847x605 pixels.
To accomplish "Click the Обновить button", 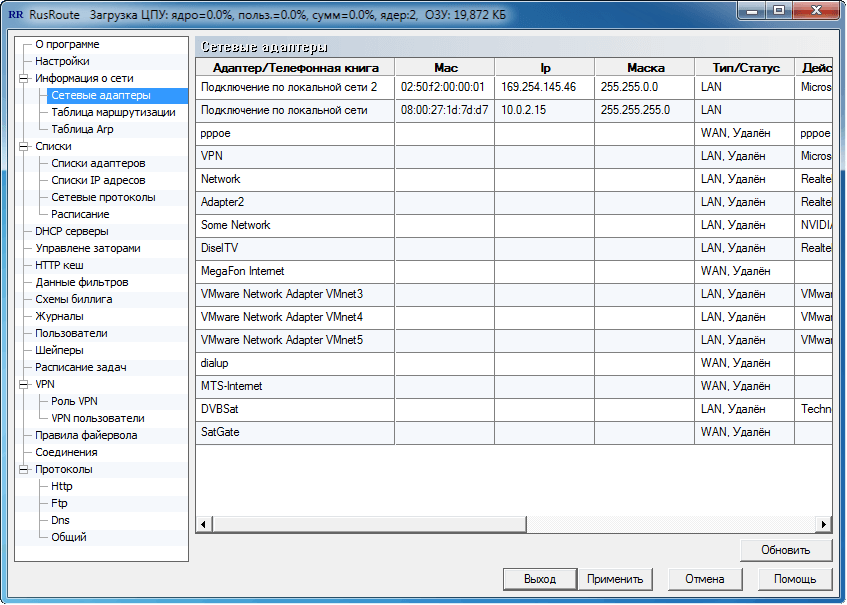I will [x=785, y=550].
